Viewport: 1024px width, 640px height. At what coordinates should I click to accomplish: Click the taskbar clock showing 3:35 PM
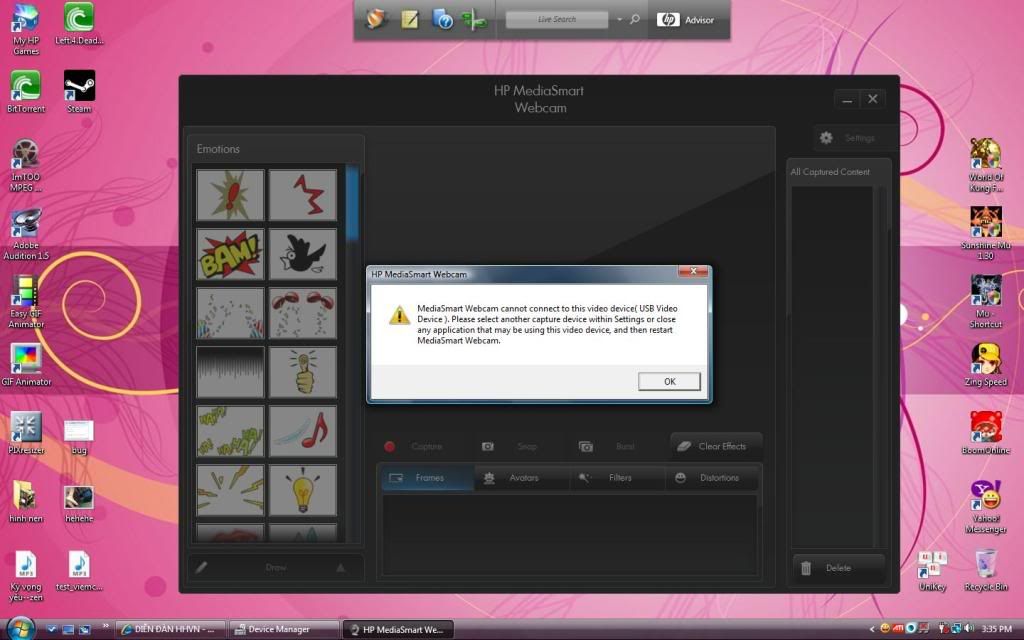point(997,629)
